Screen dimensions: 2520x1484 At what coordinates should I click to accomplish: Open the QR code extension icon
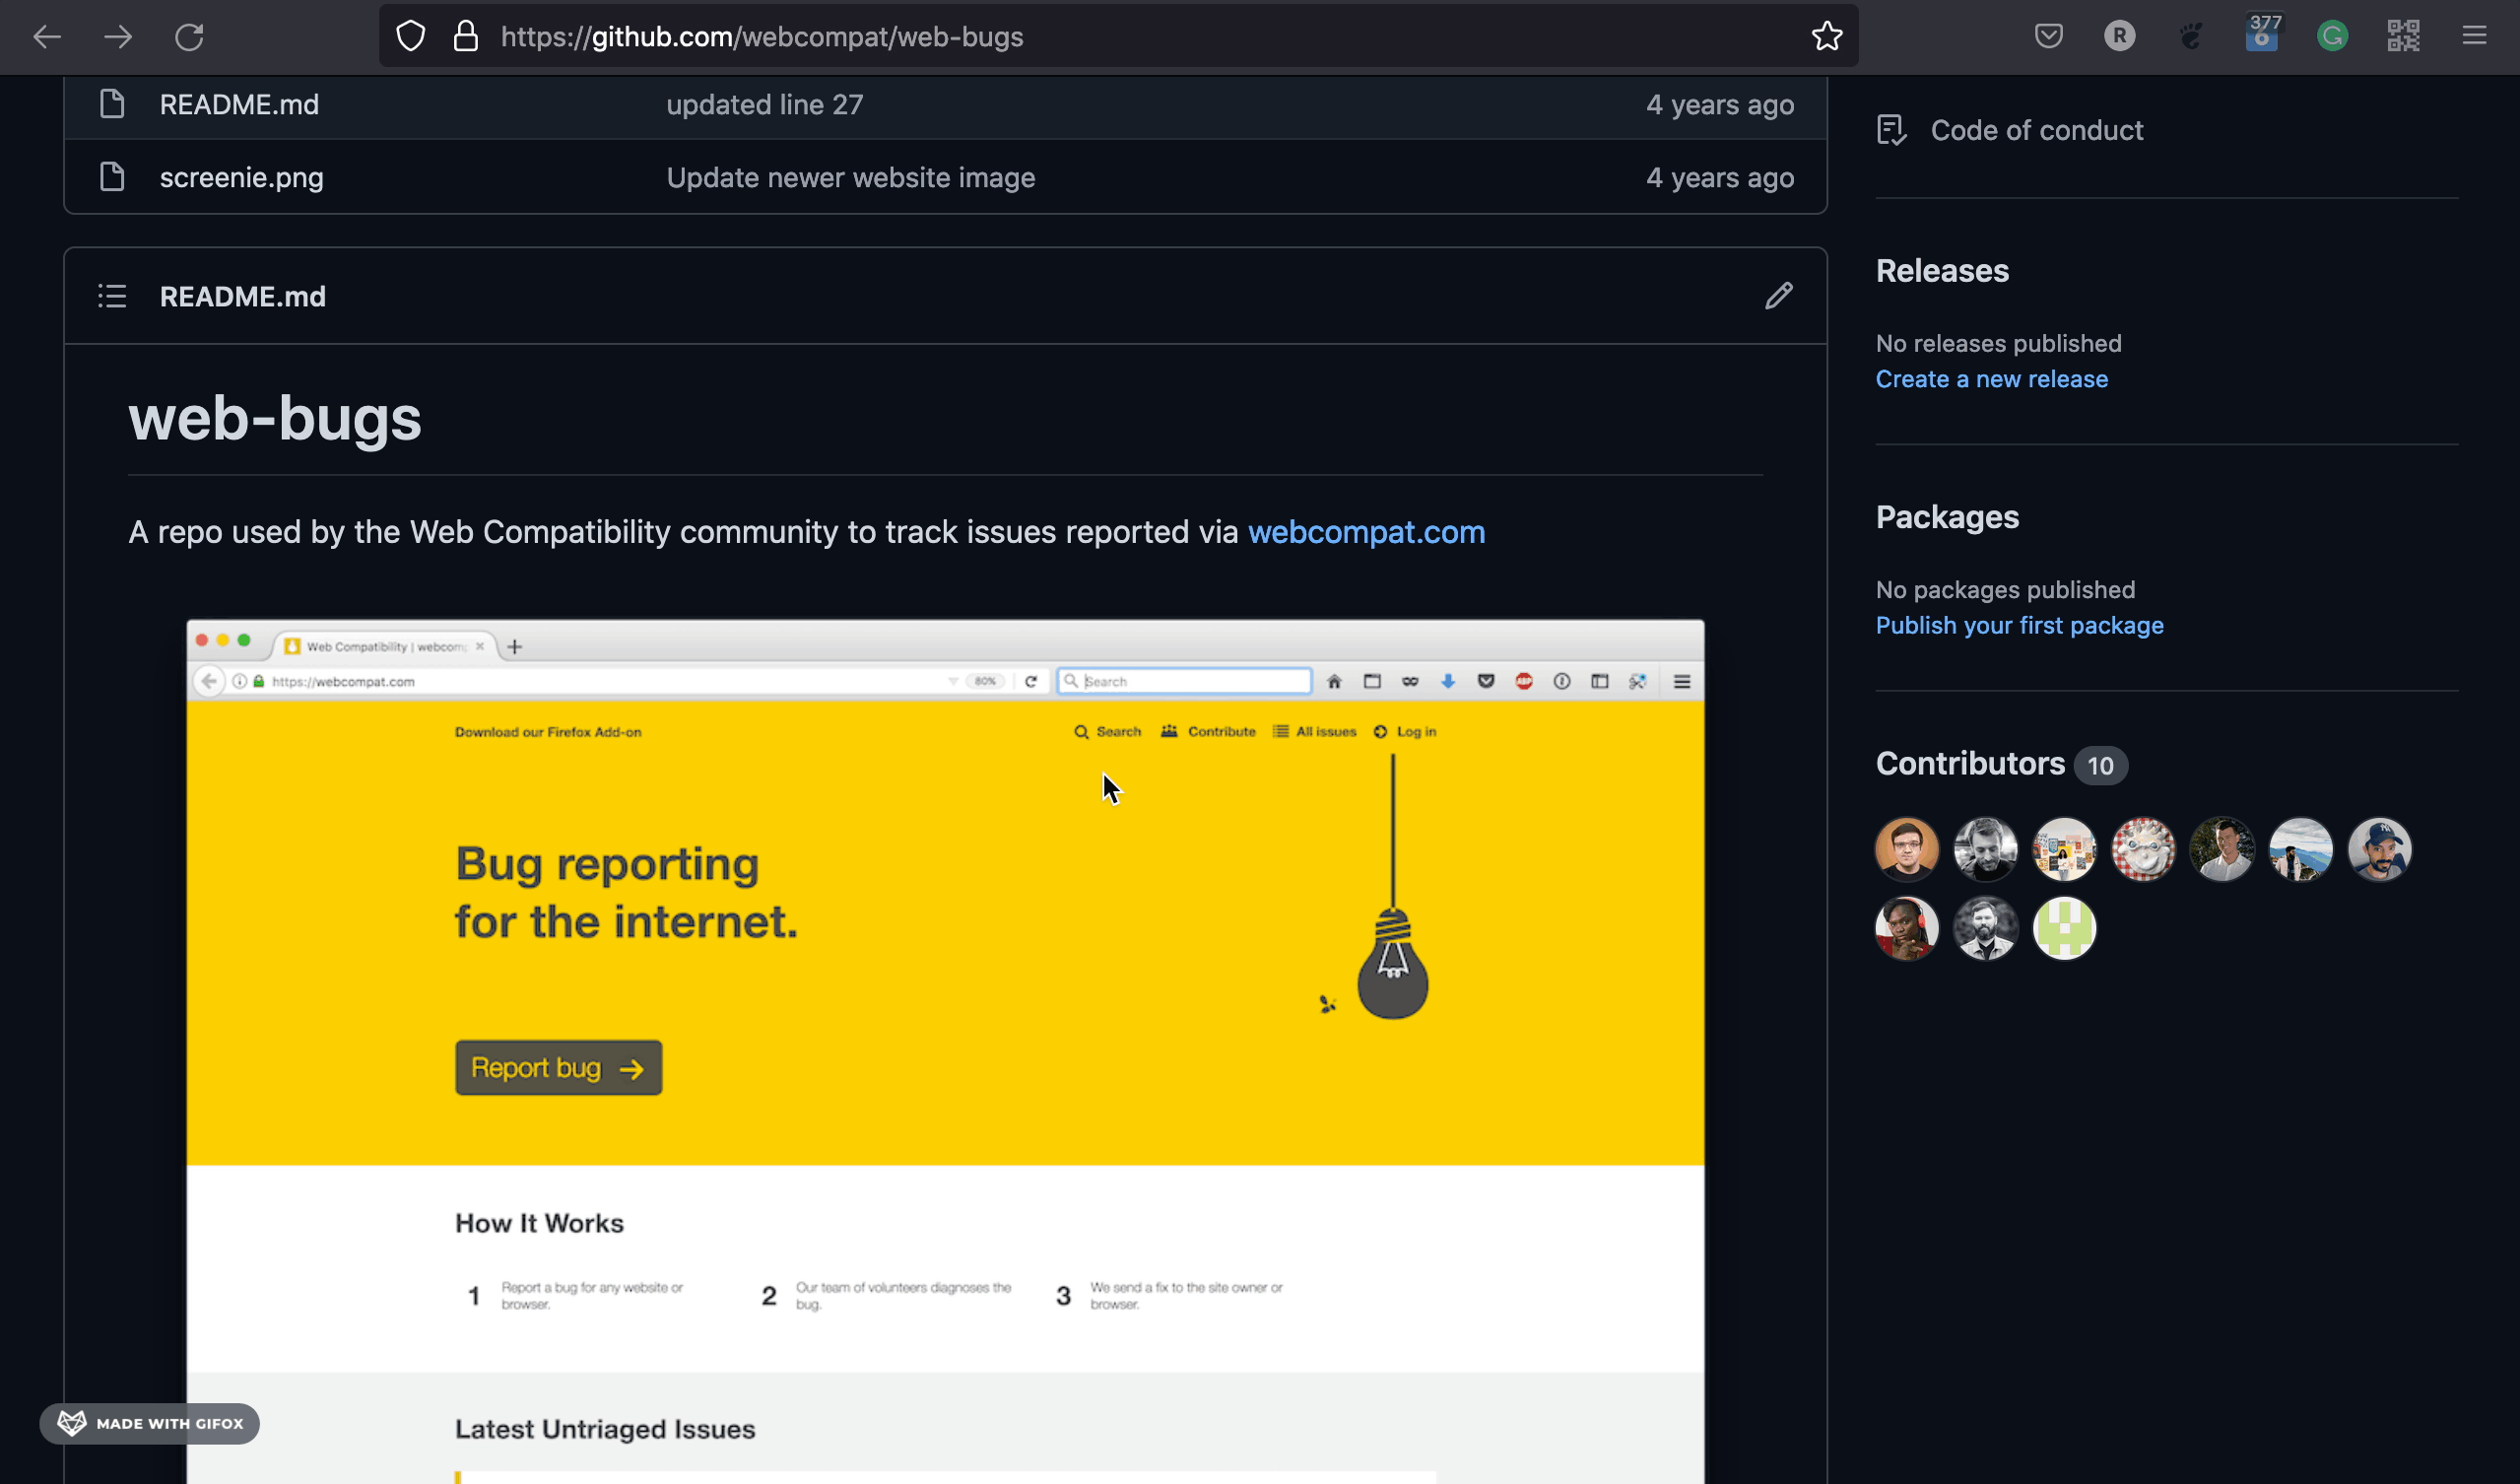(2403, 37)
